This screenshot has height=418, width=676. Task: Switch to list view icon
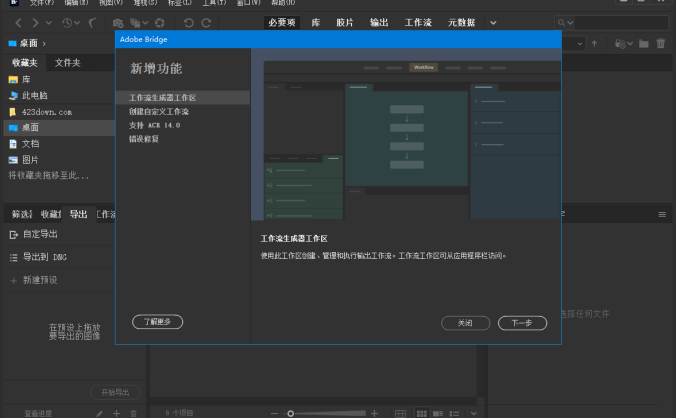coord(454,414)
